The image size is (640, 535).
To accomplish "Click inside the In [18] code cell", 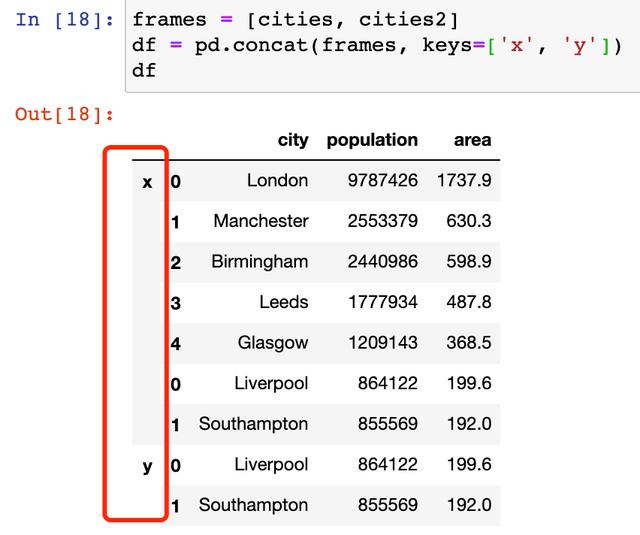I will [x=382, y=46].
